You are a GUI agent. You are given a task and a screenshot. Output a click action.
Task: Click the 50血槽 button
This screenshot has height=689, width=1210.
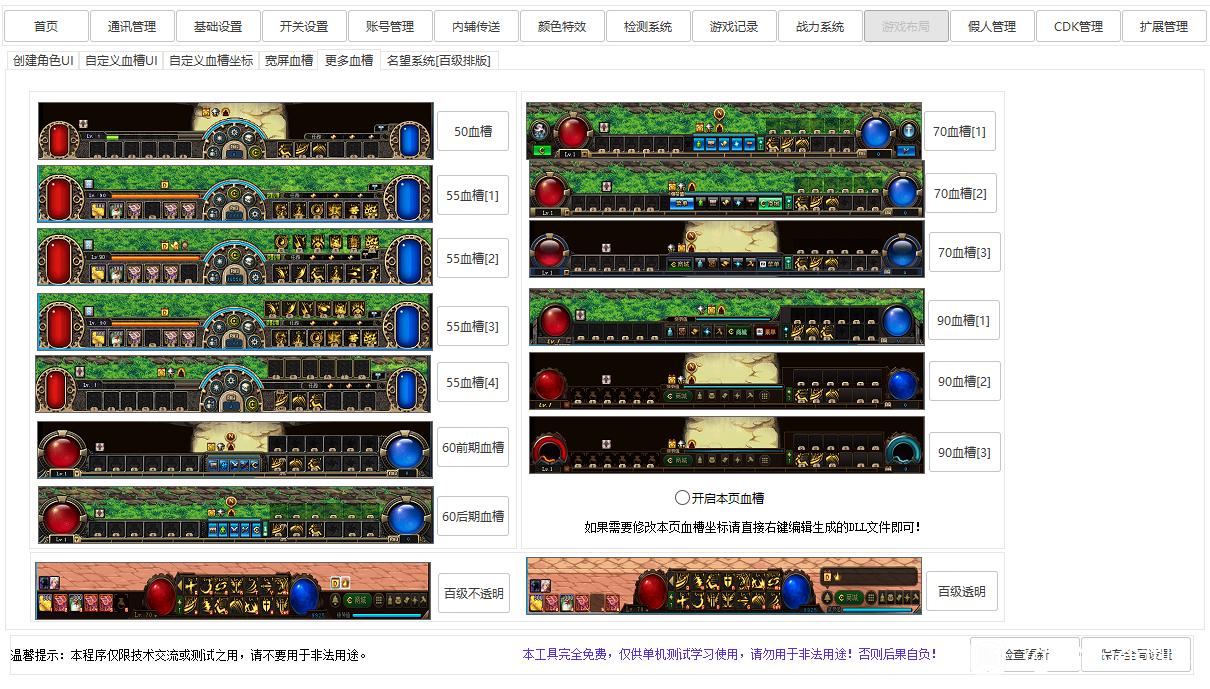(x=473, y=131)
